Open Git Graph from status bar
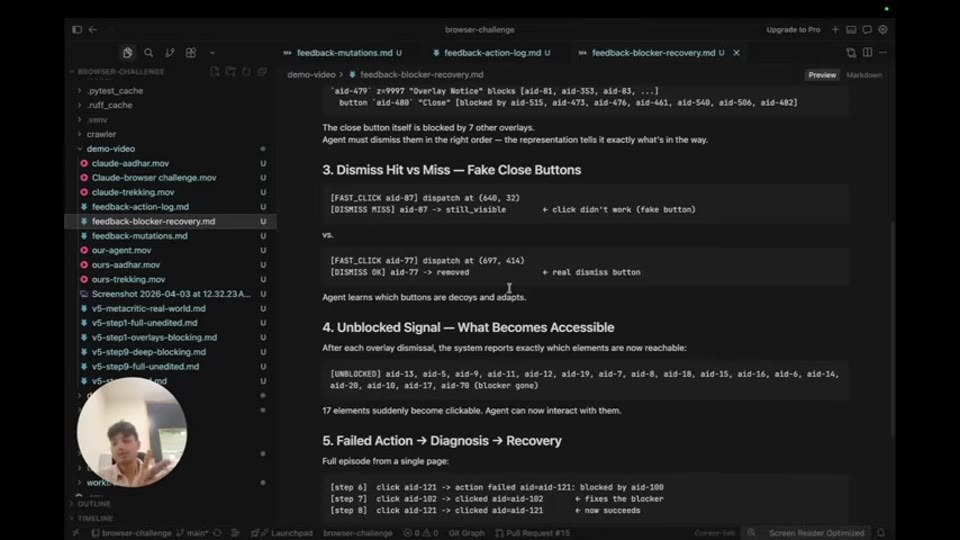Screen dimensions: 960x540 [466, 533]
